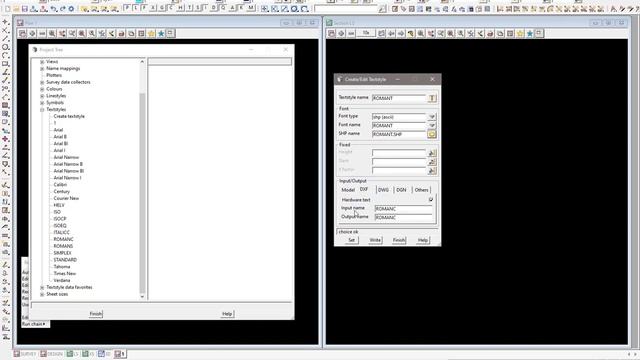Select Create textstyle in the tree

point(69,116)
